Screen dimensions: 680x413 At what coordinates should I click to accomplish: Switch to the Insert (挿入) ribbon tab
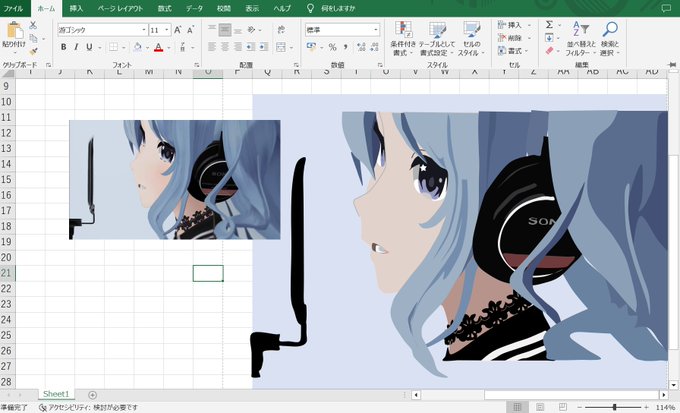(76, 8)
